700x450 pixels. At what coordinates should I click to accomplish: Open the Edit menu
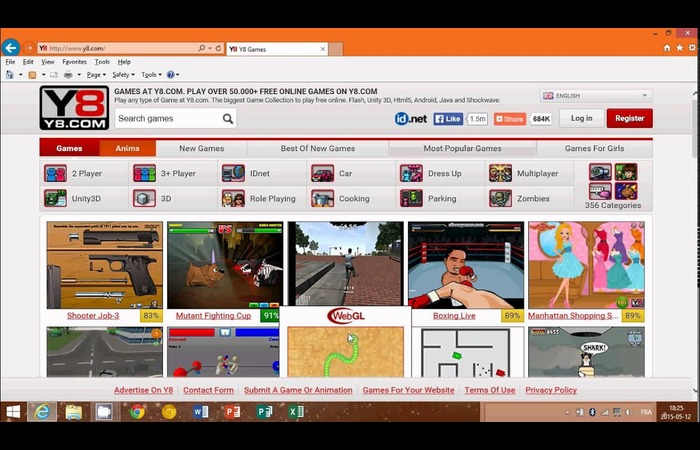coord(28,62)
